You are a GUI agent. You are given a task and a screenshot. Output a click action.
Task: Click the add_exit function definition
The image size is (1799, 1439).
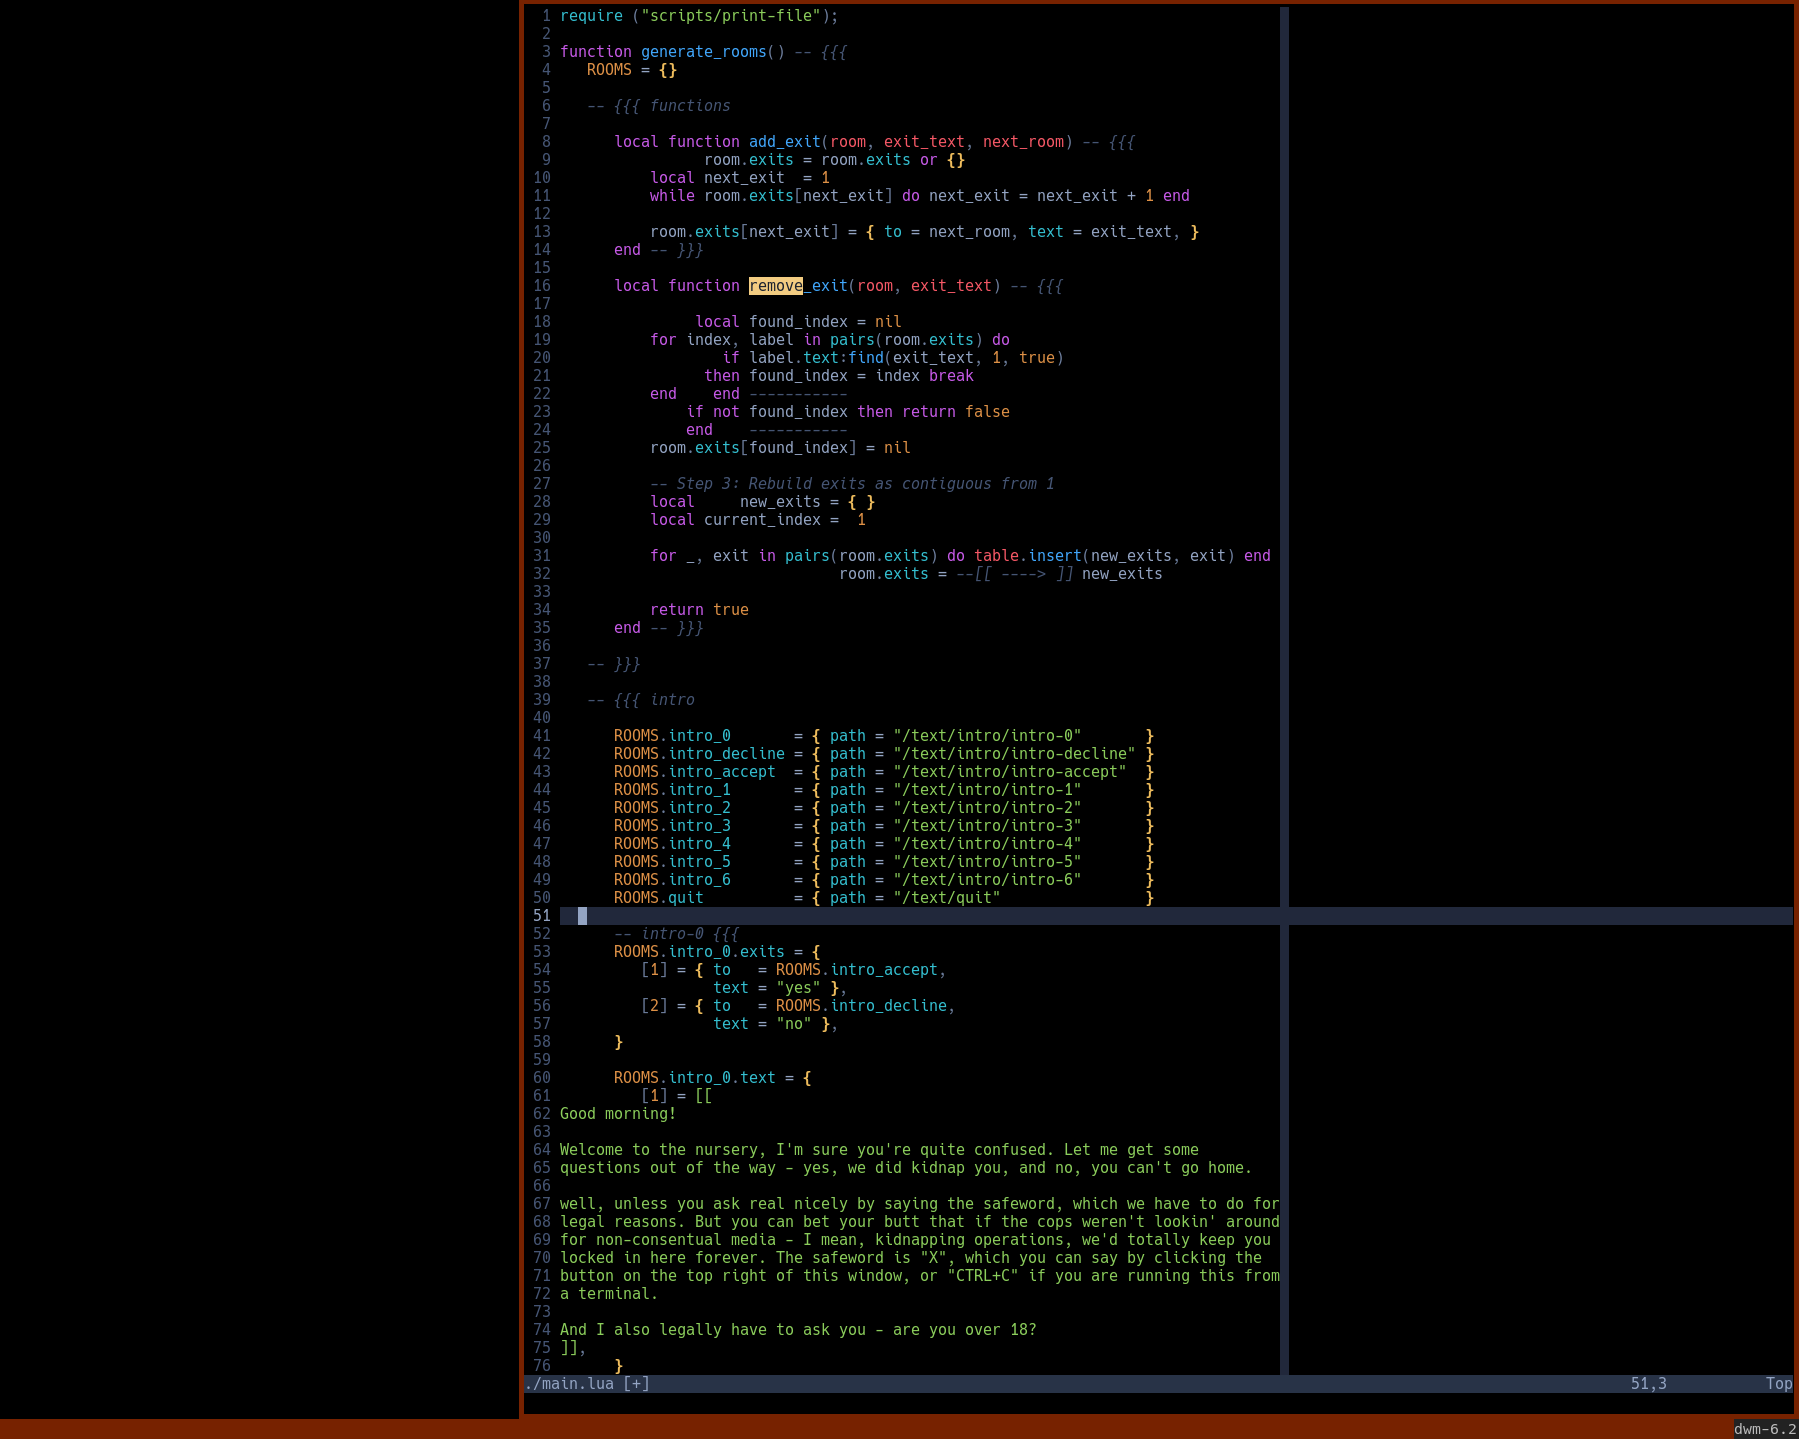784,141
